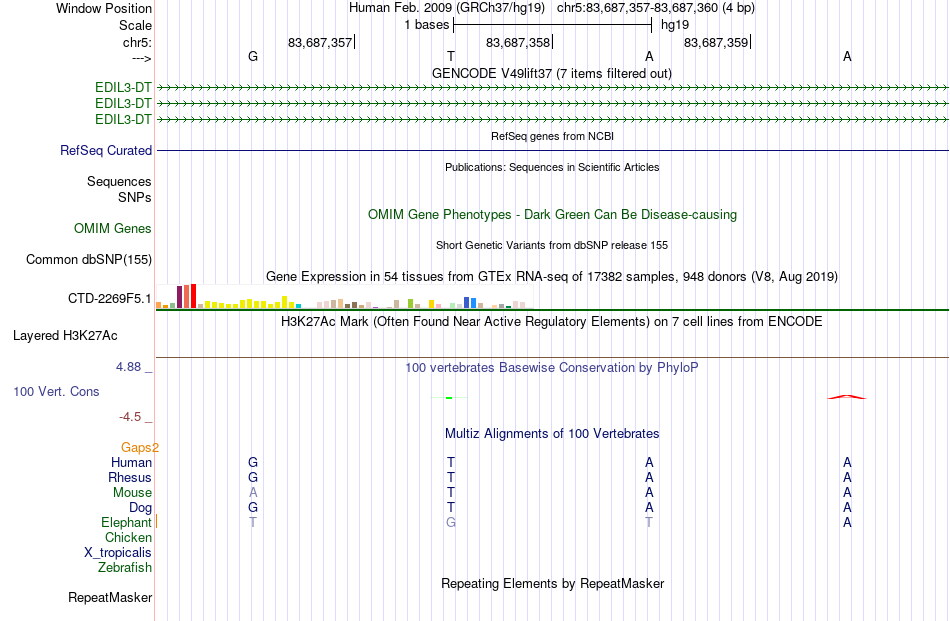The height and width of the screenshot is (621, 950).
Task: Click the -4.5 PhyloP lower scale value
Action: coord(130,417)
